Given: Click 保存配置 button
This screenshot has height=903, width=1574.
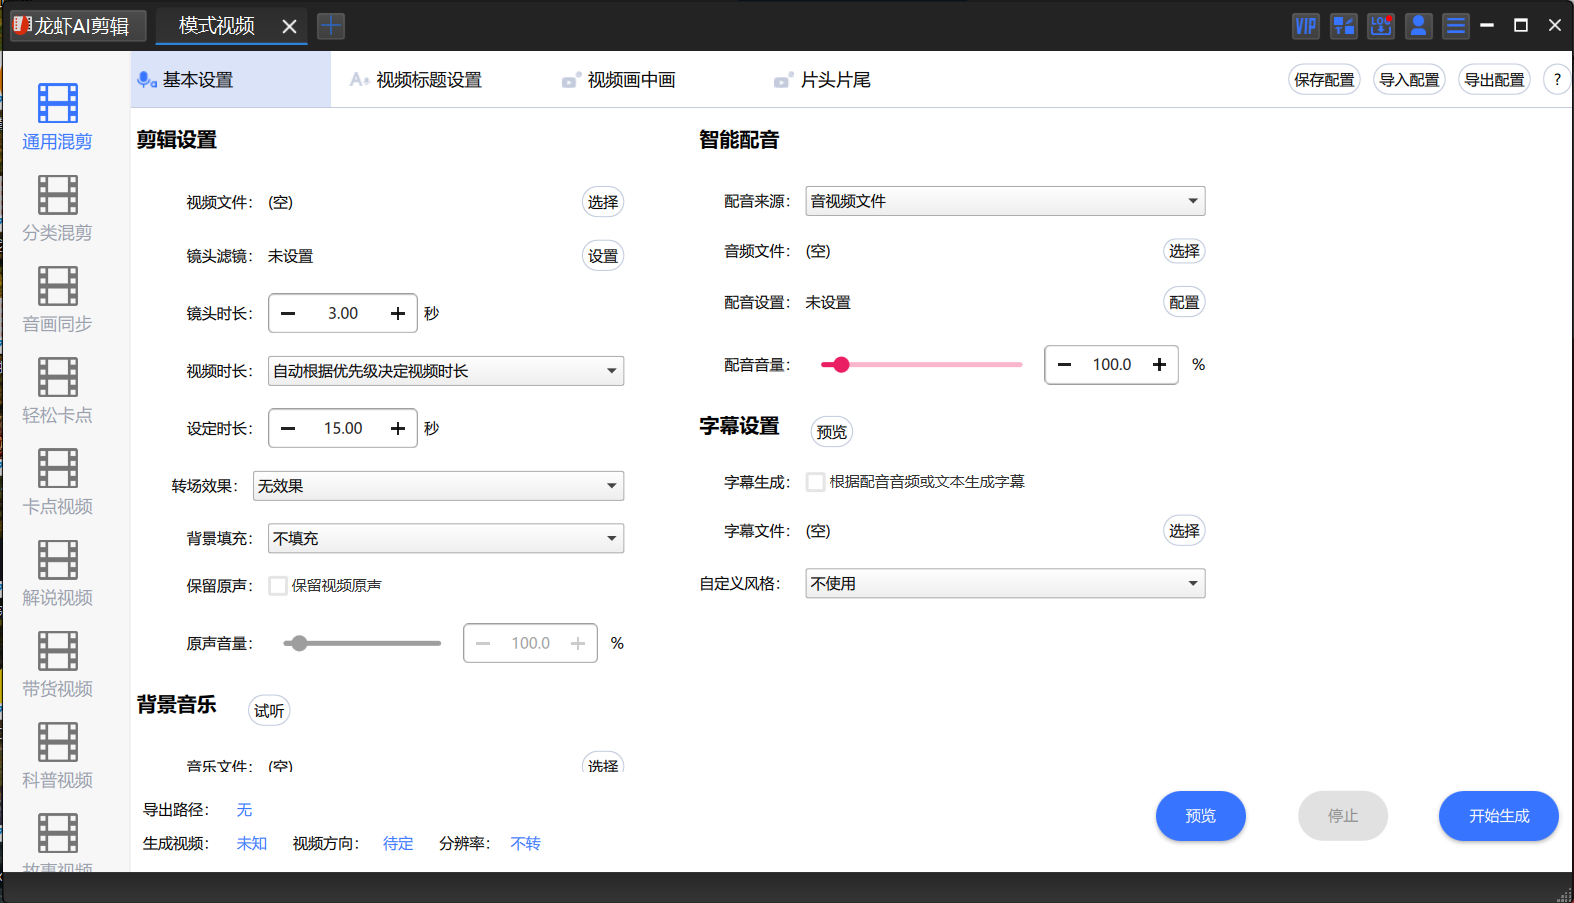Looking at the screenshot, I should [x=1324, y=79].
